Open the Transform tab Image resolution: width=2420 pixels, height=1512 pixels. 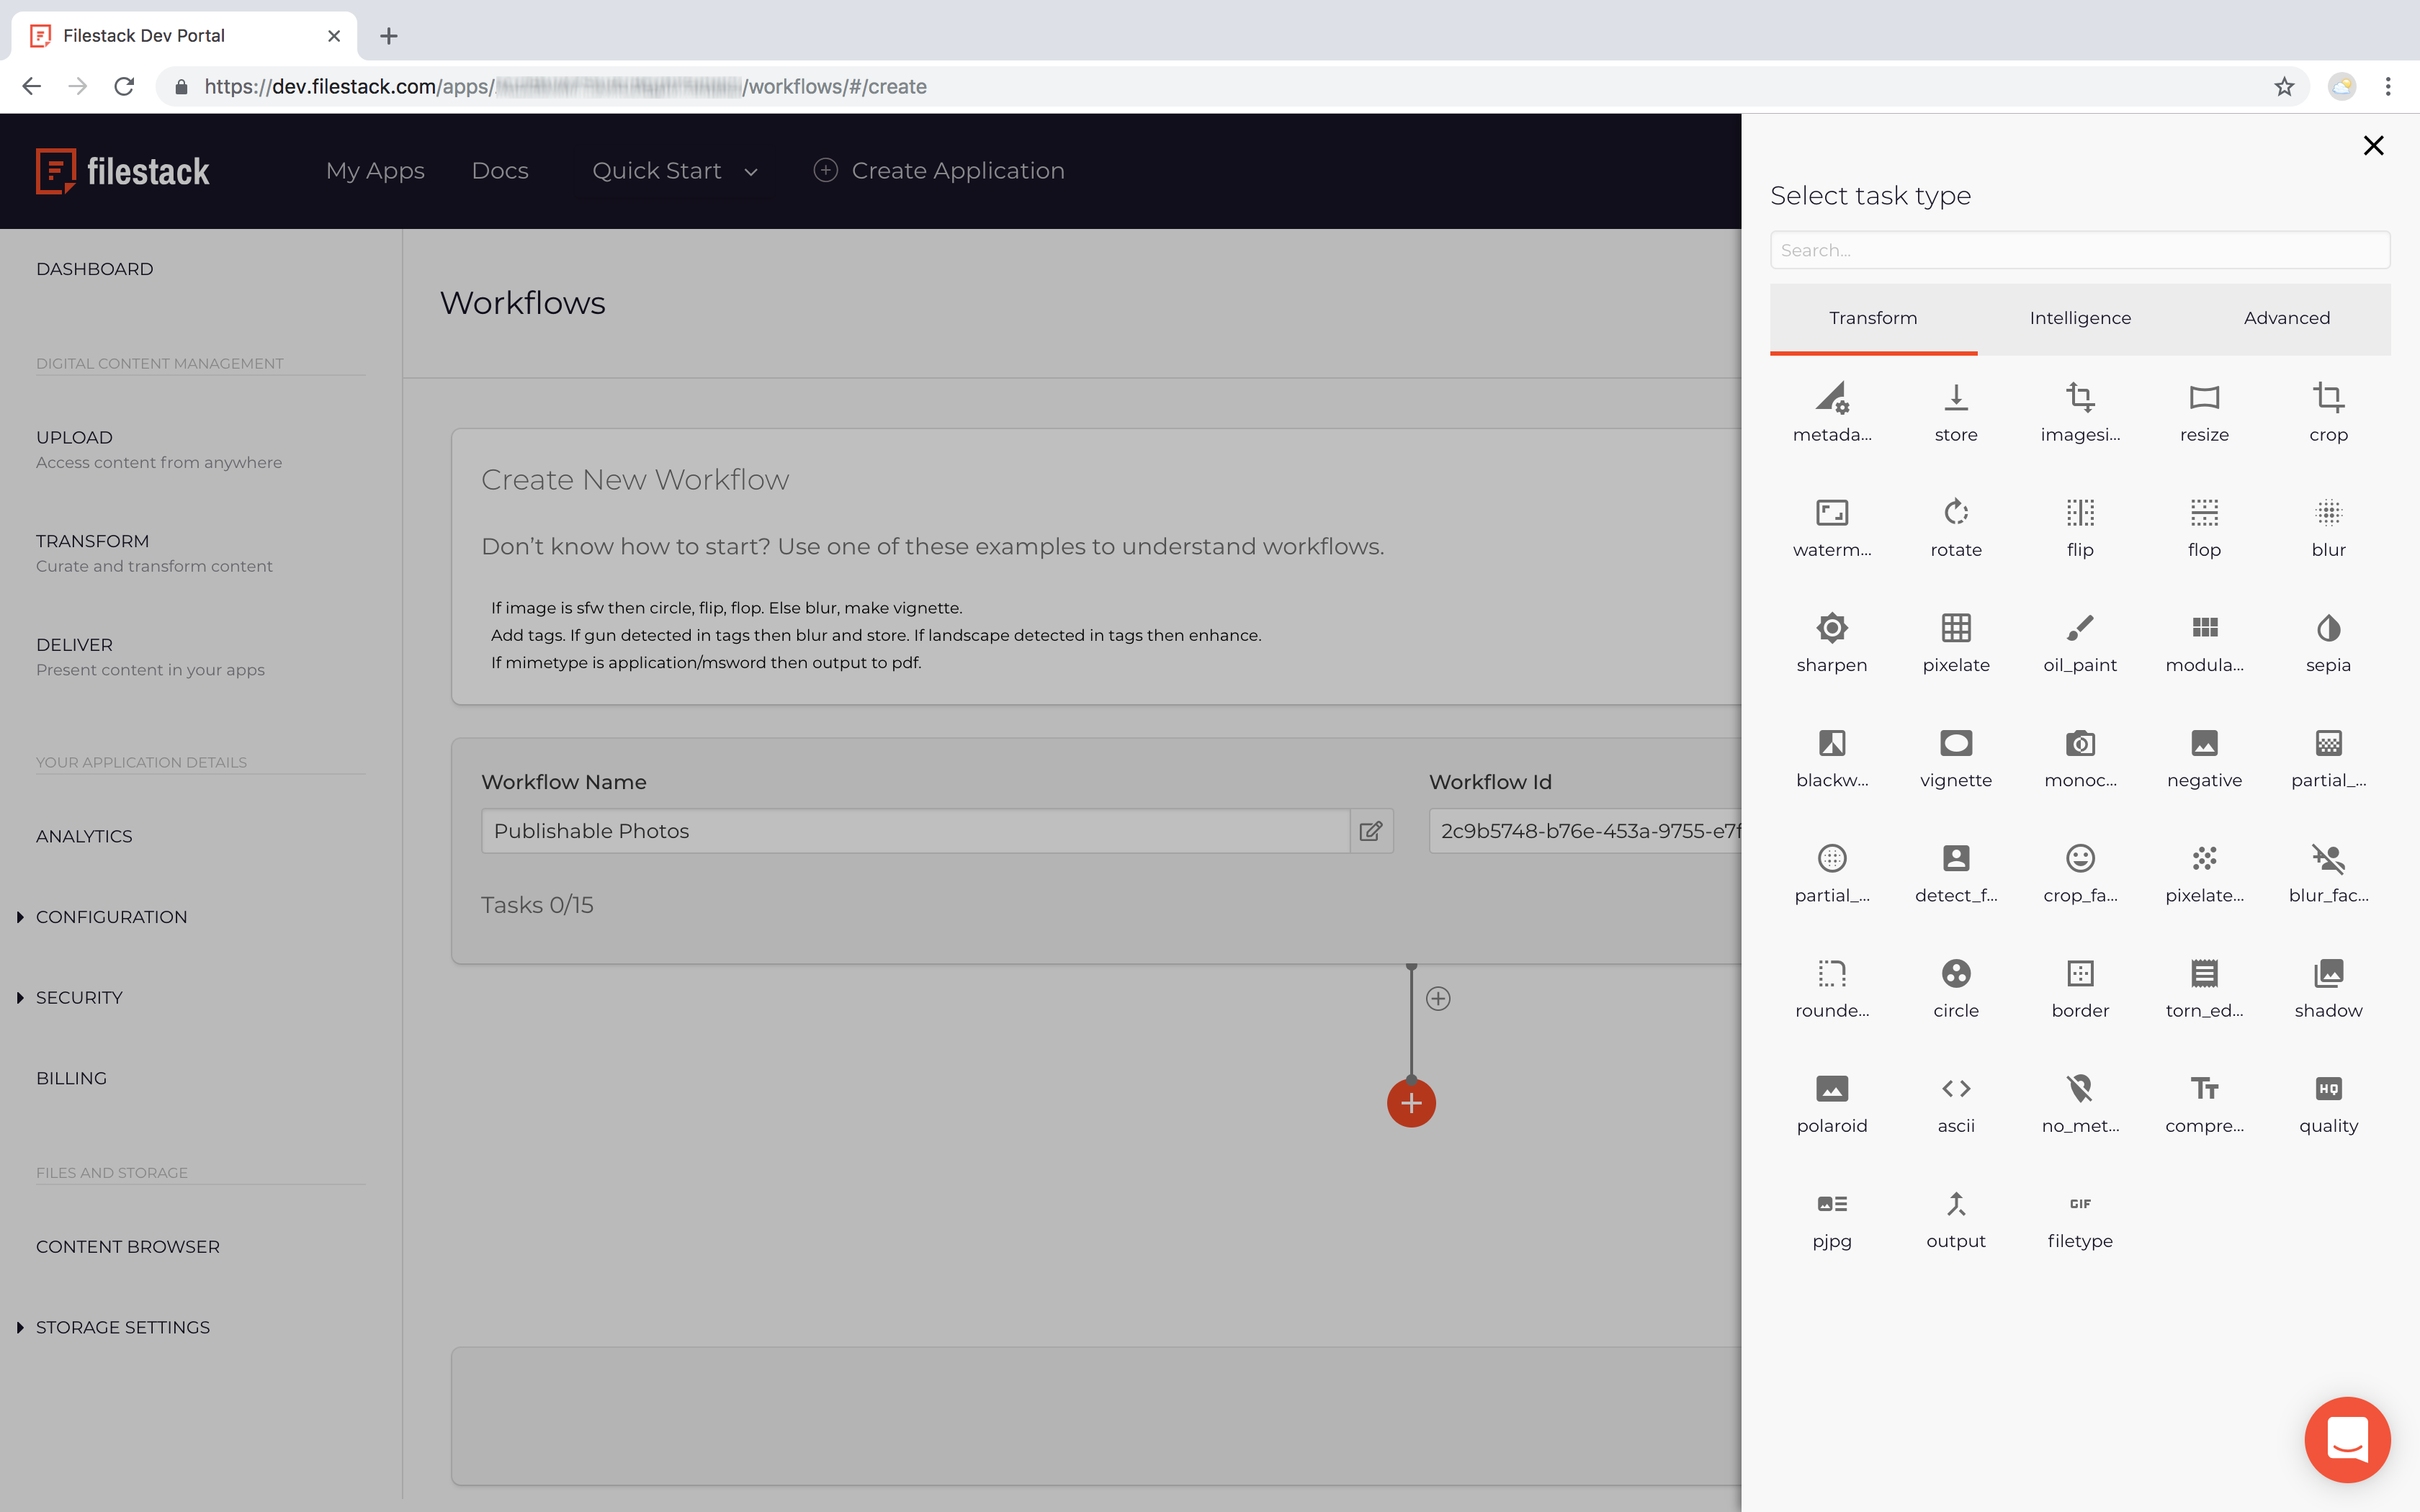point(1873,318)
